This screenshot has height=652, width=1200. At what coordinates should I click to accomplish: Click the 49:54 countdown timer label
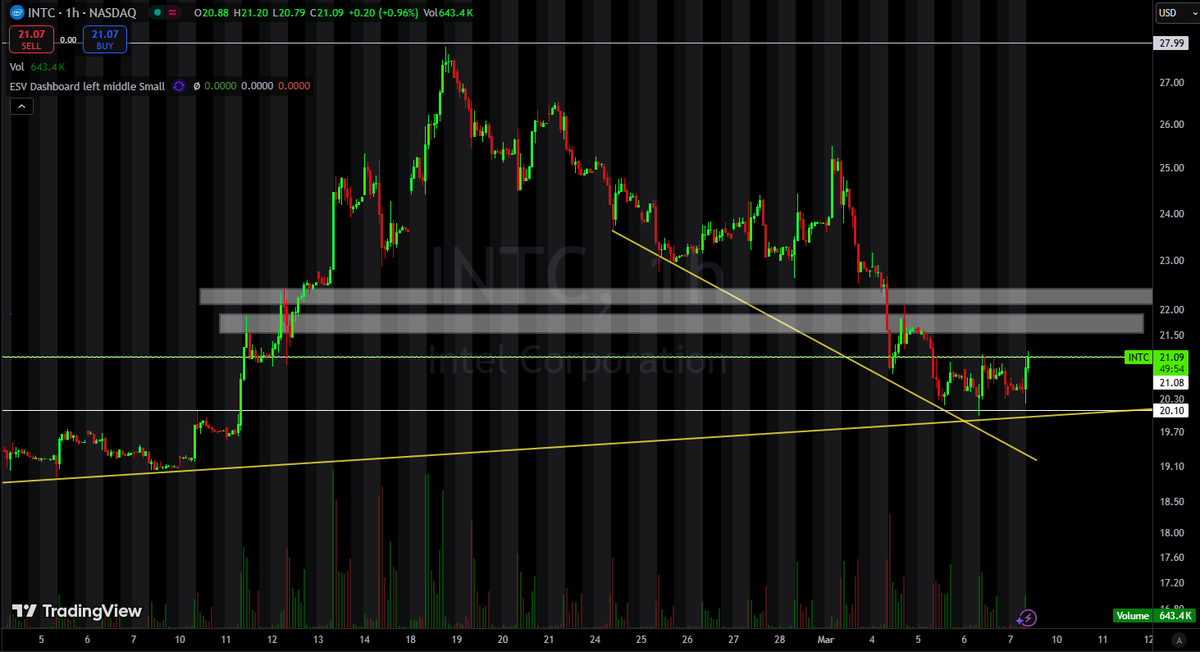pos(1172,369)
